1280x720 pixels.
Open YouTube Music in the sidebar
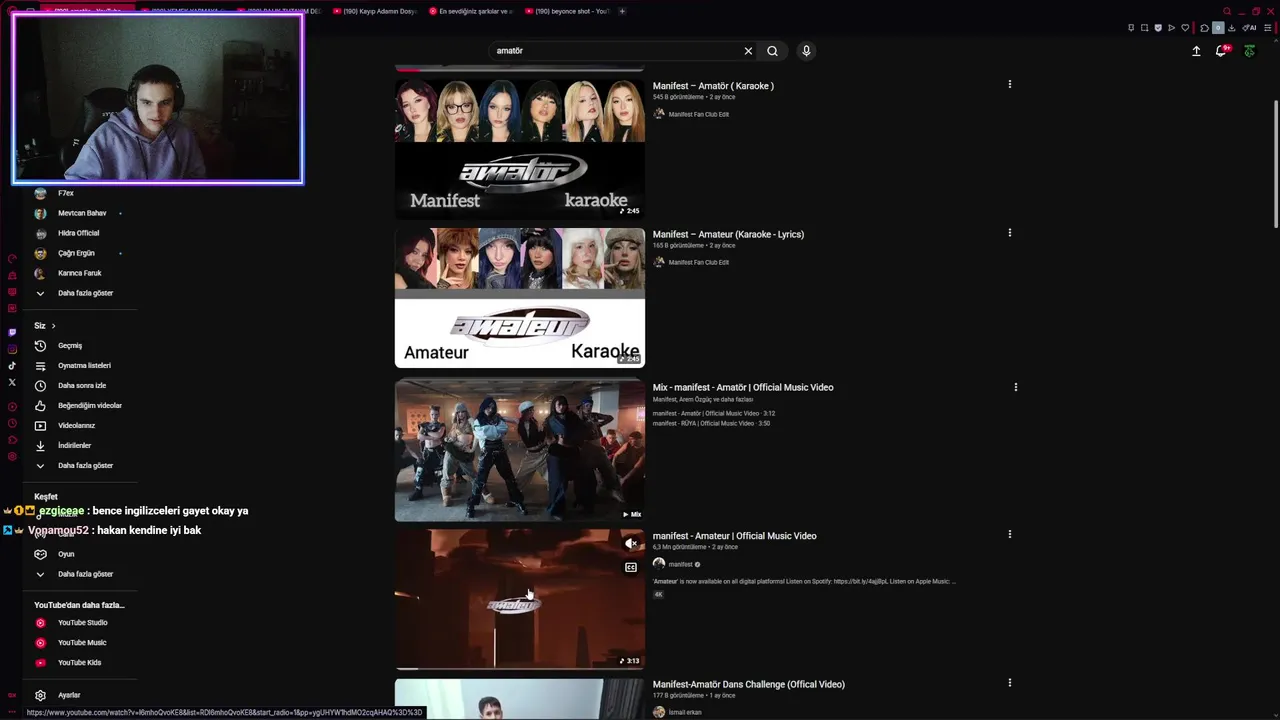coord(80,643)
